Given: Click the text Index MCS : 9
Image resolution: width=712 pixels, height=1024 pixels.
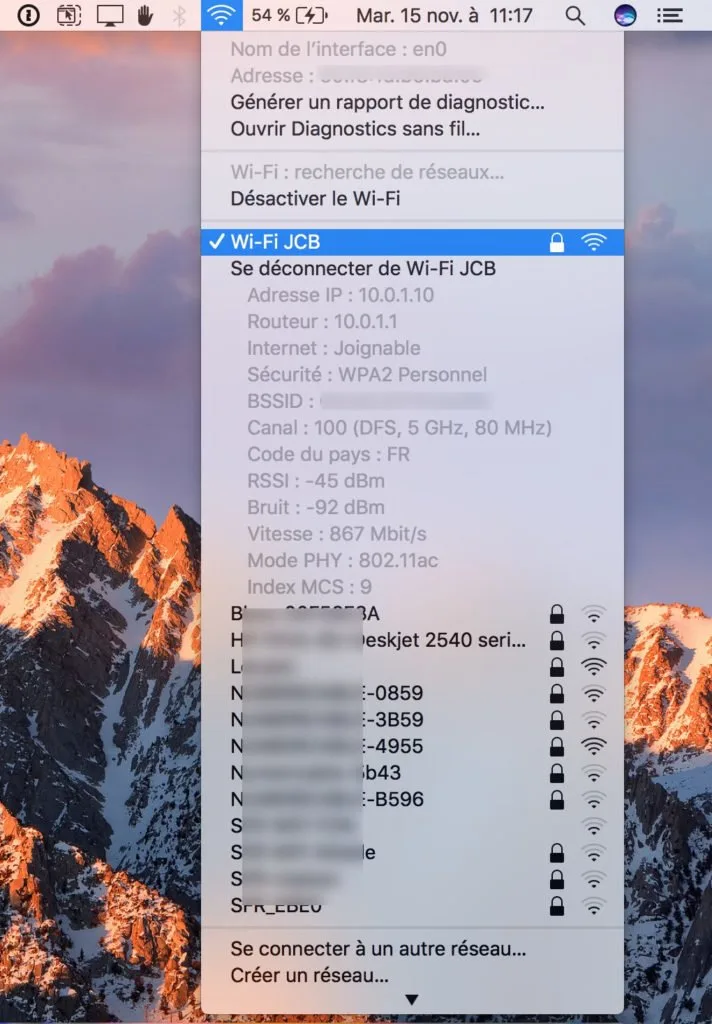Looking at the screenshot, I should tap(310, 587).
